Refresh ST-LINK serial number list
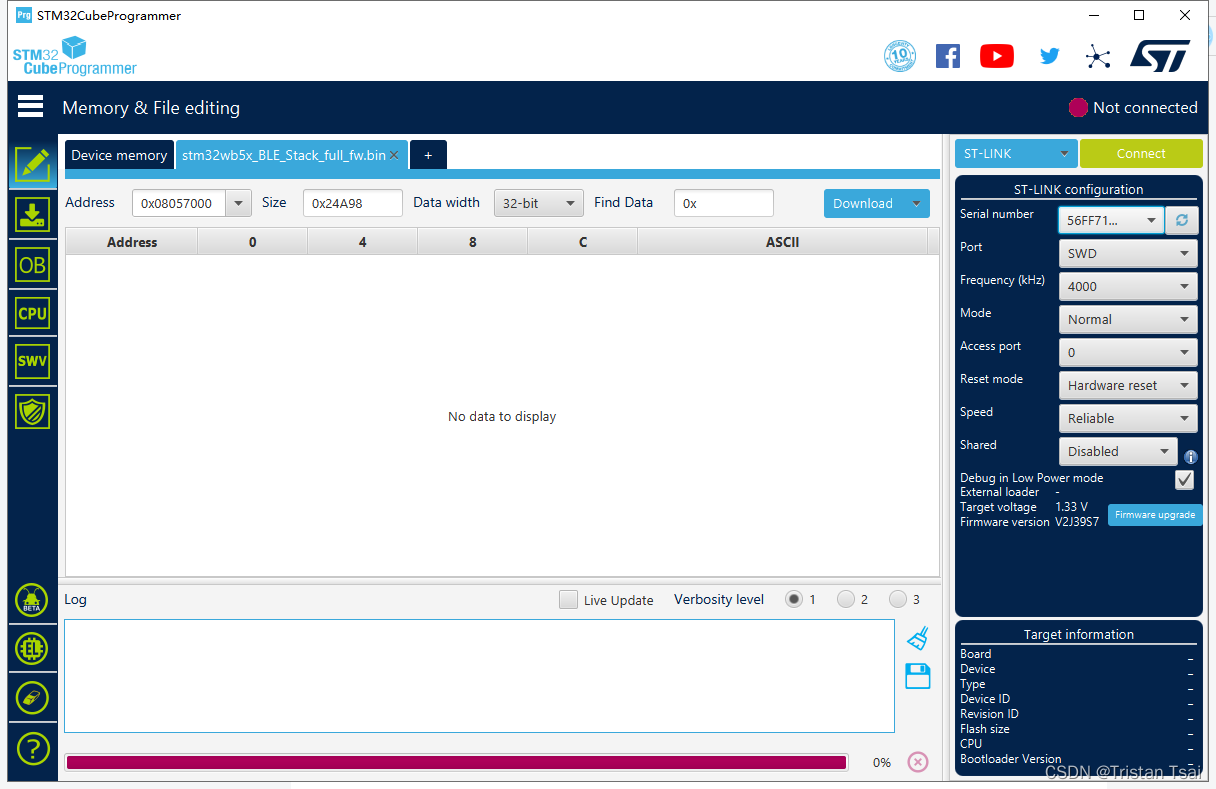This screenshot has height=789, width=1216. (1182, 220)
